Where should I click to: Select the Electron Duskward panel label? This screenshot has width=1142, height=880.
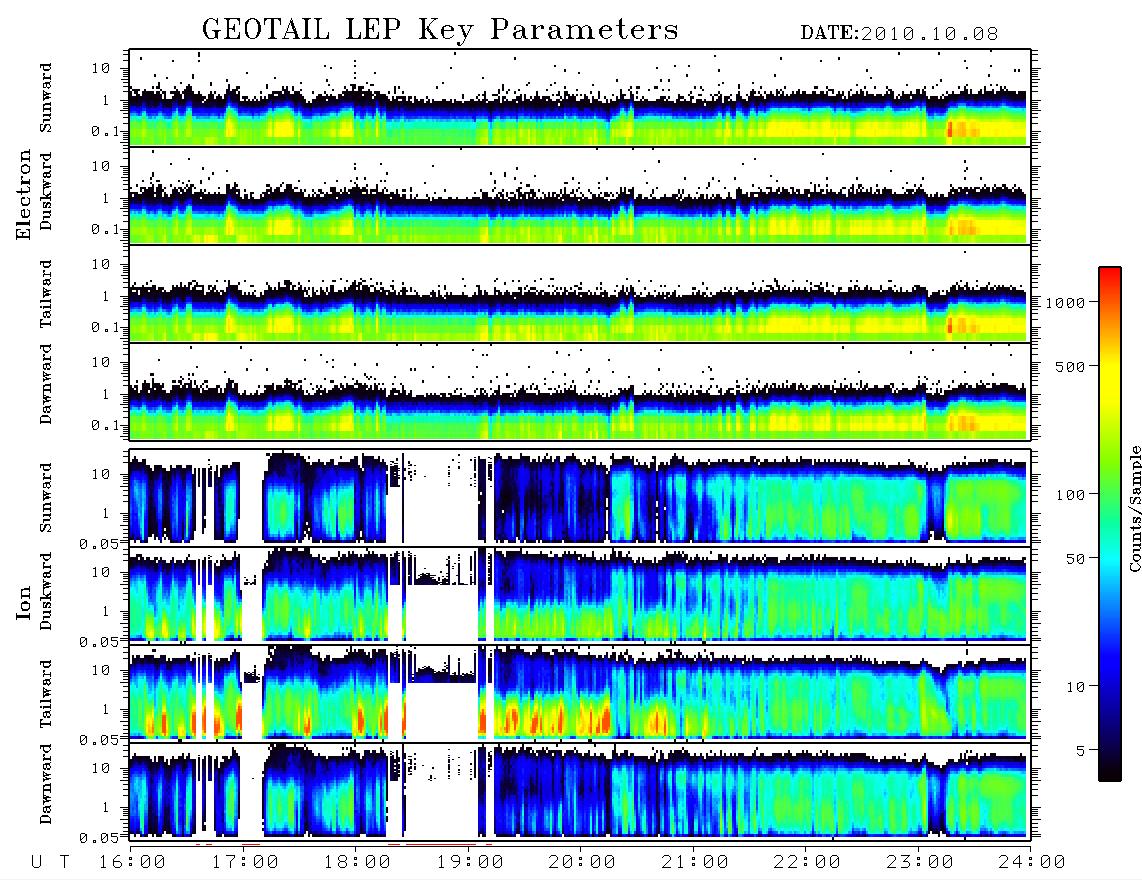[x=46, y=191]
